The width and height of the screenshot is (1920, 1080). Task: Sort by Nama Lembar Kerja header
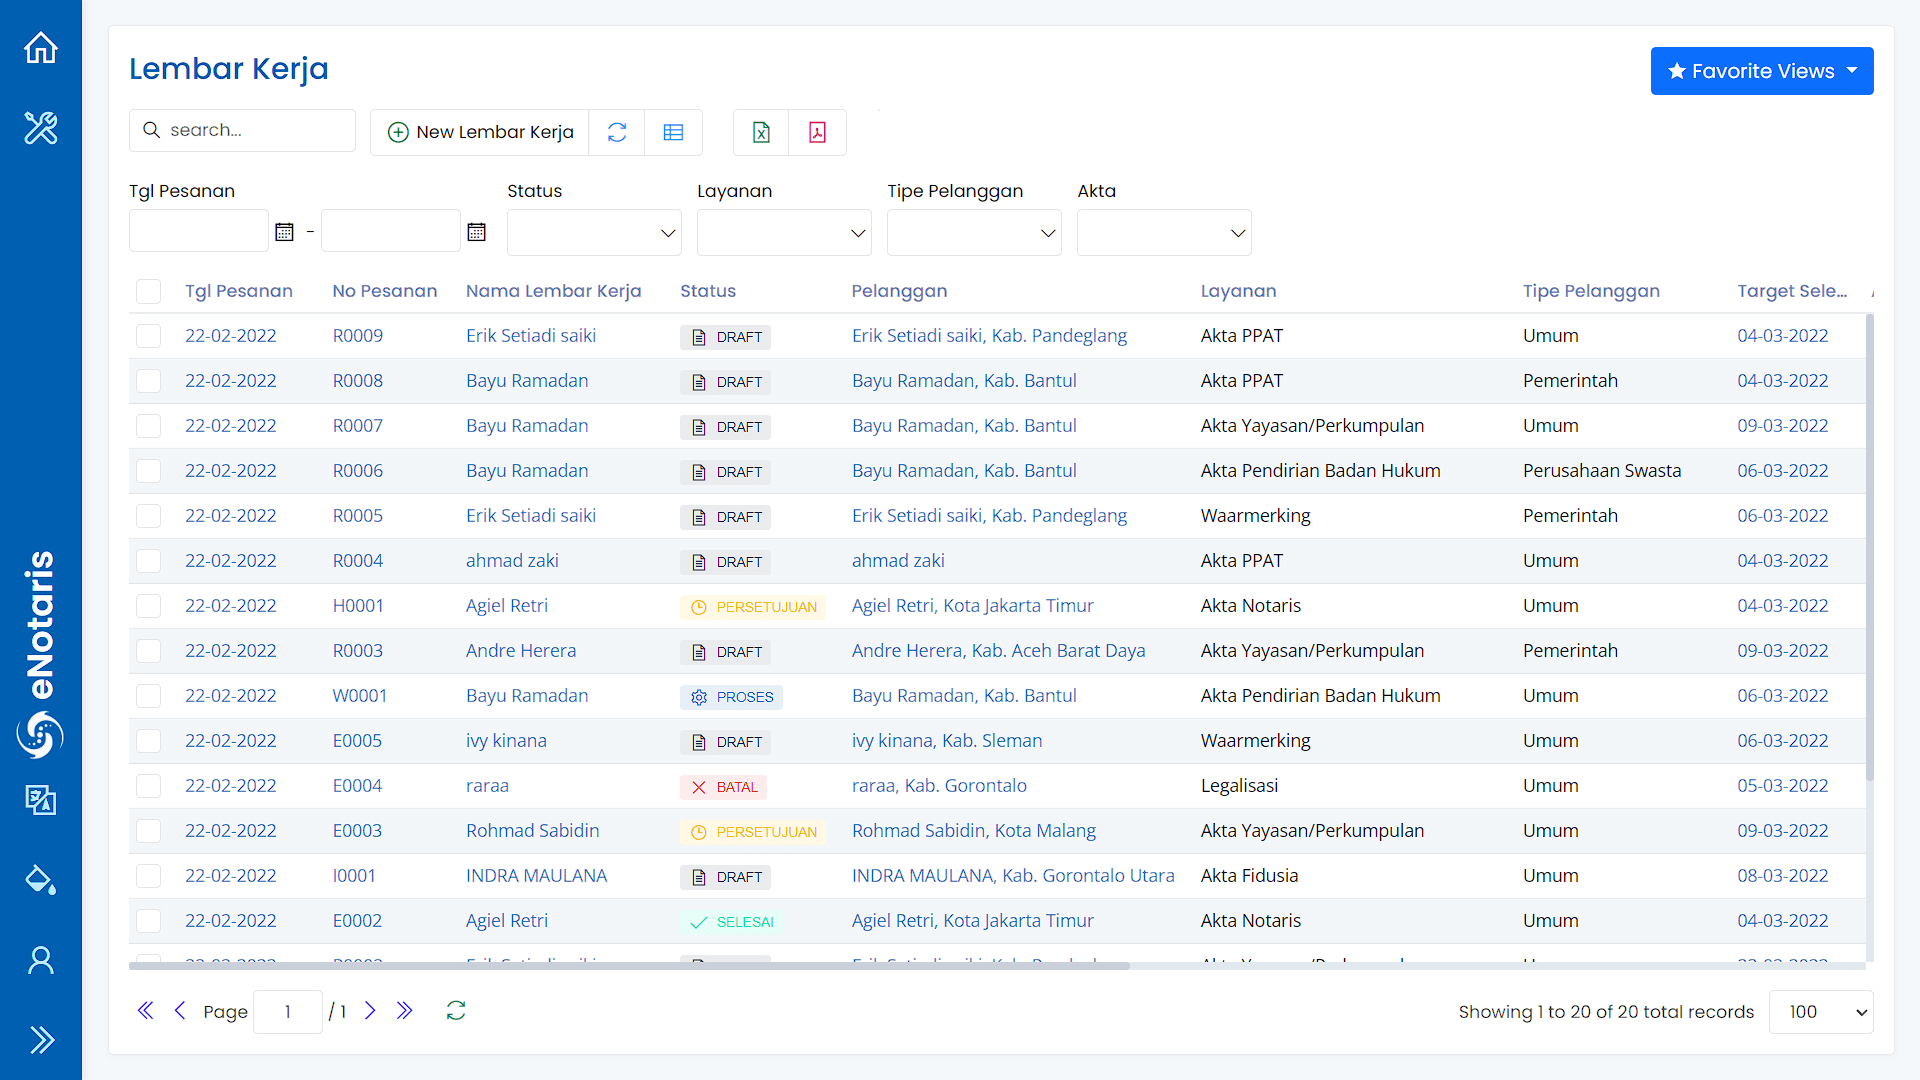coord(554,291)
